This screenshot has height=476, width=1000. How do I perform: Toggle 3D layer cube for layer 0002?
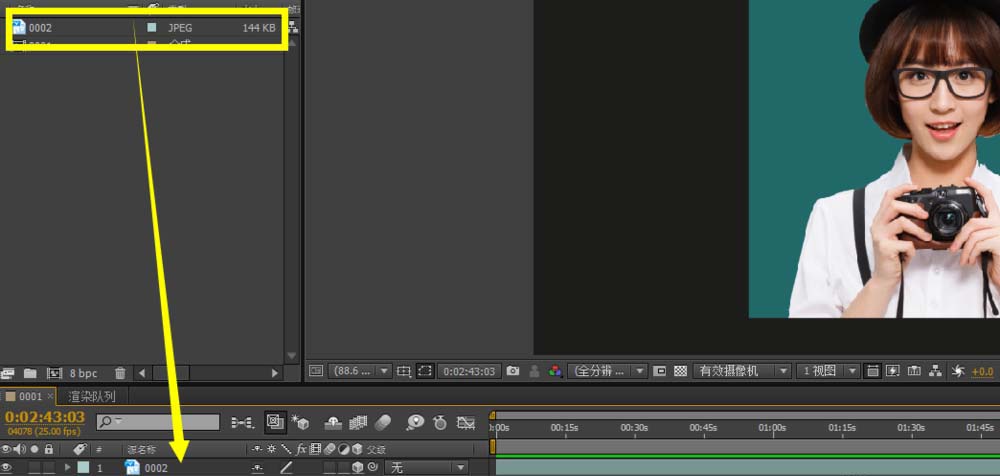(358, 468)
